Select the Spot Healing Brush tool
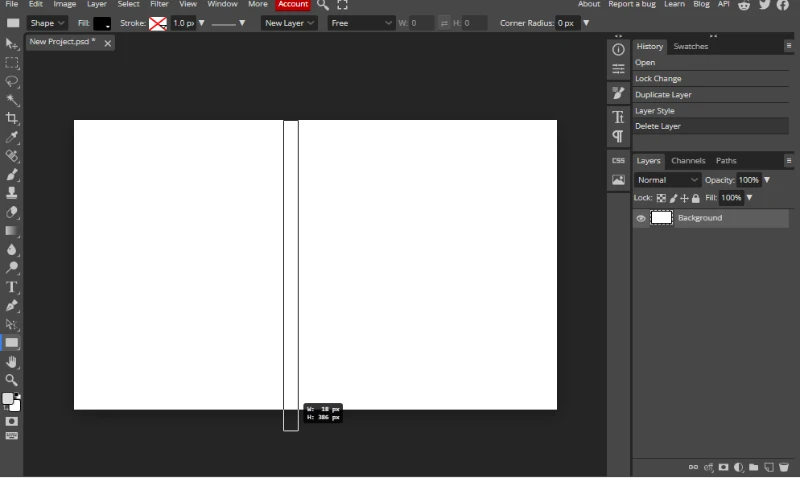 (x=11, y=156)
